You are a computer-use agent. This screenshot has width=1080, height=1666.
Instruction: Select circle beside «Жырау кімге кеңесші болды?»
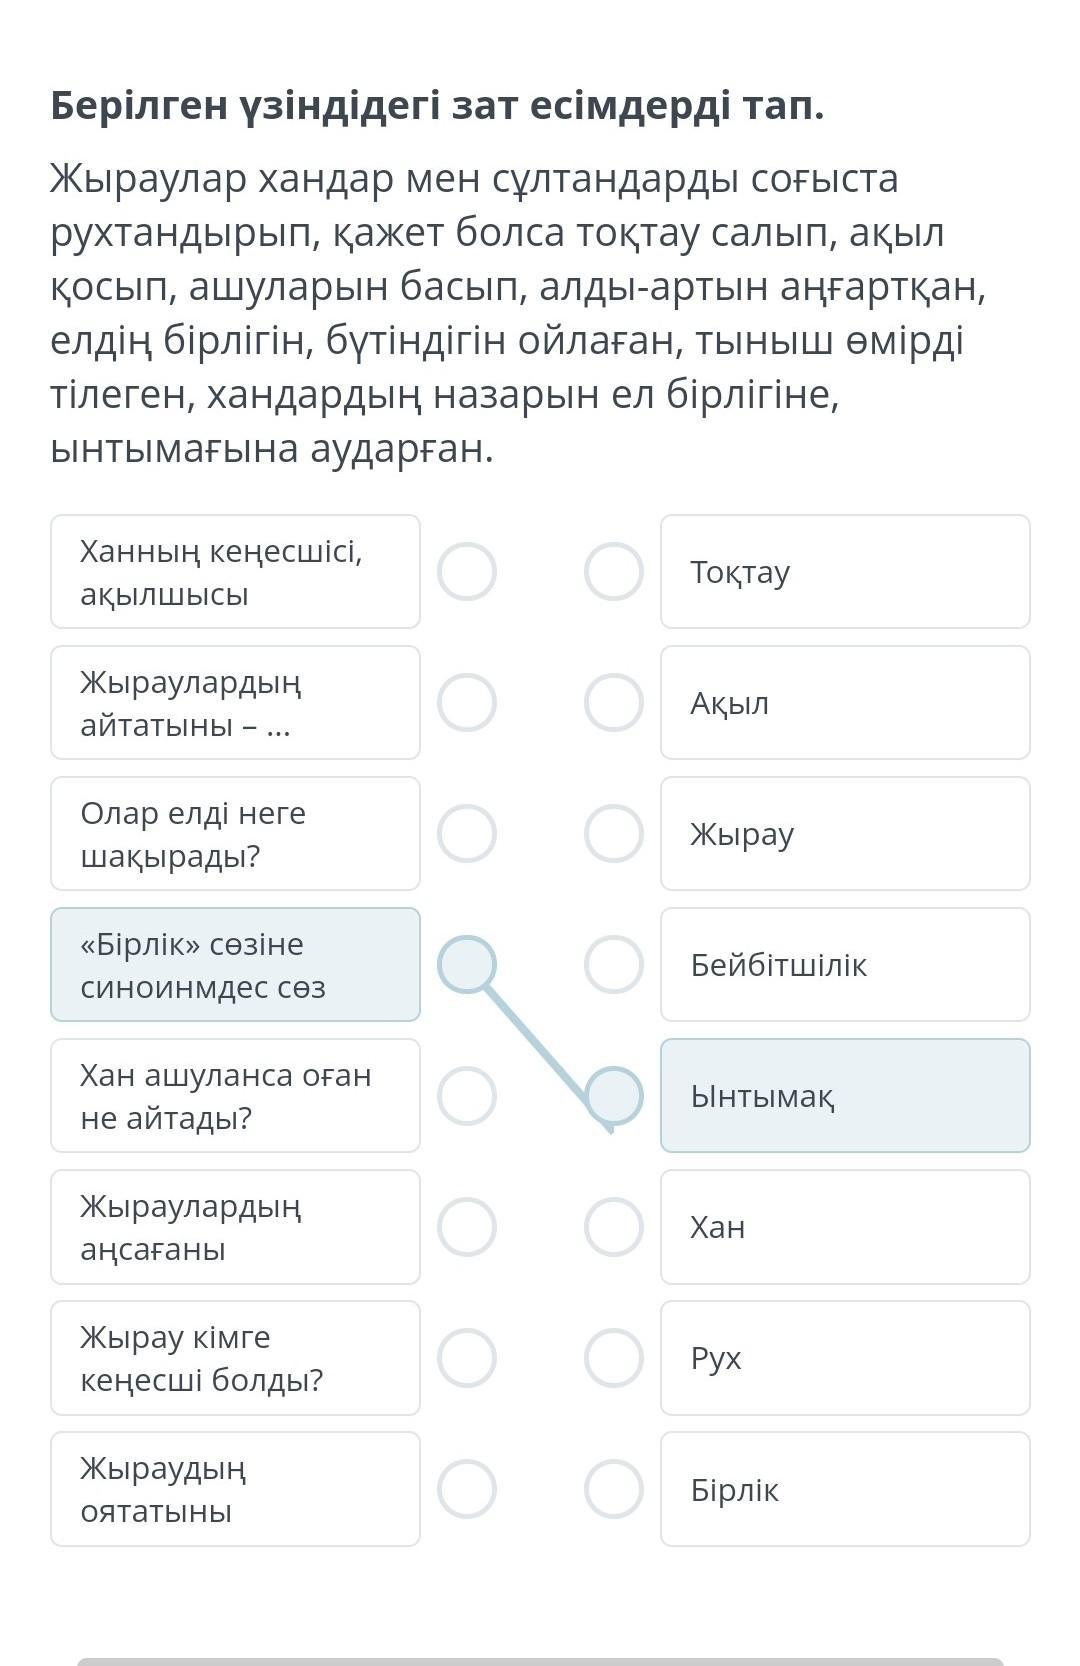click(x=467, y=1358)
